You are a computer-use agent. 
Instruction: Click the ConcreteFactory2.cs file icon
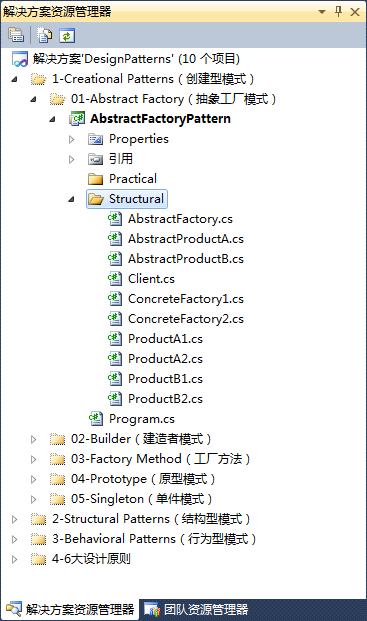click(x=115, y=319)
